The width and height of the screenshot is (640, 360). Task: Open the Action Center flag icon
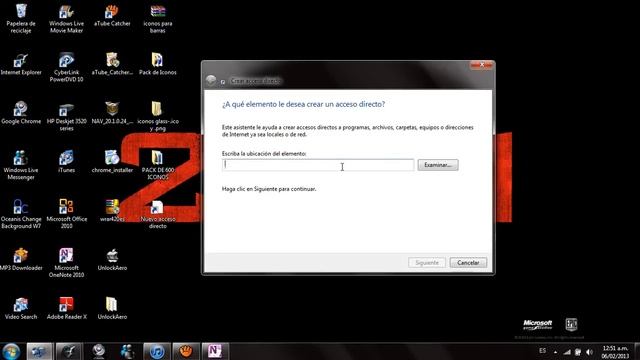pos(578,352)
